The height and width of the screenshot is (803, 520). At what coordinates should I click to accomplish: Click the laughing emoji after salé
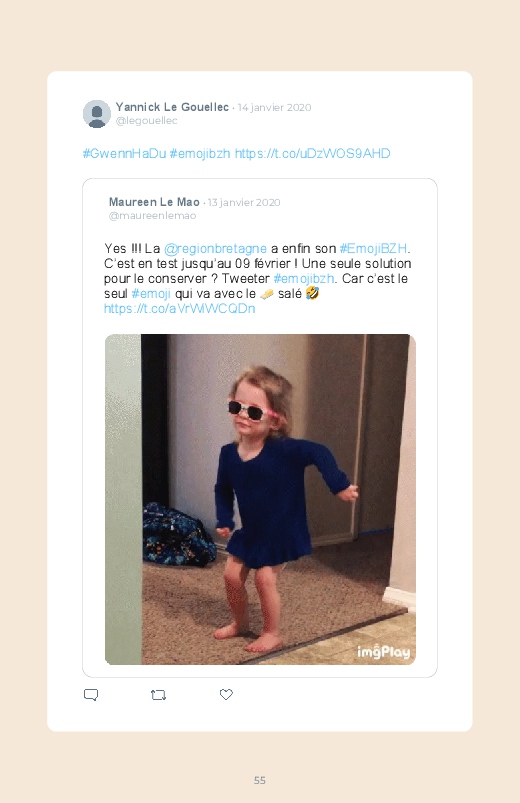(x=312, y=293)
